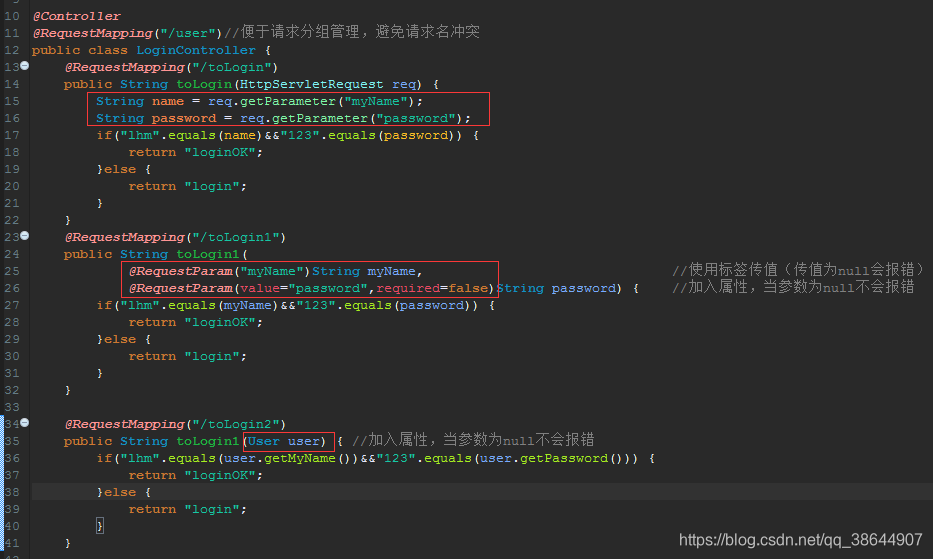Click the value="password" attribute on line 26
Screen dimensions: 933x559
point(303,288)
